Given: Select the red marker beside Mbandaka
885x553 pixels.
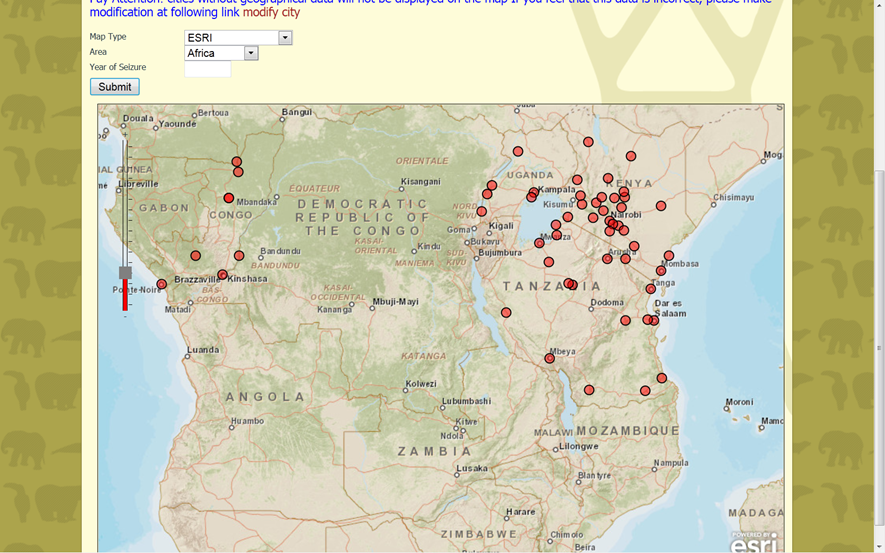Looking at the screenshot, I should coord(229,198).
